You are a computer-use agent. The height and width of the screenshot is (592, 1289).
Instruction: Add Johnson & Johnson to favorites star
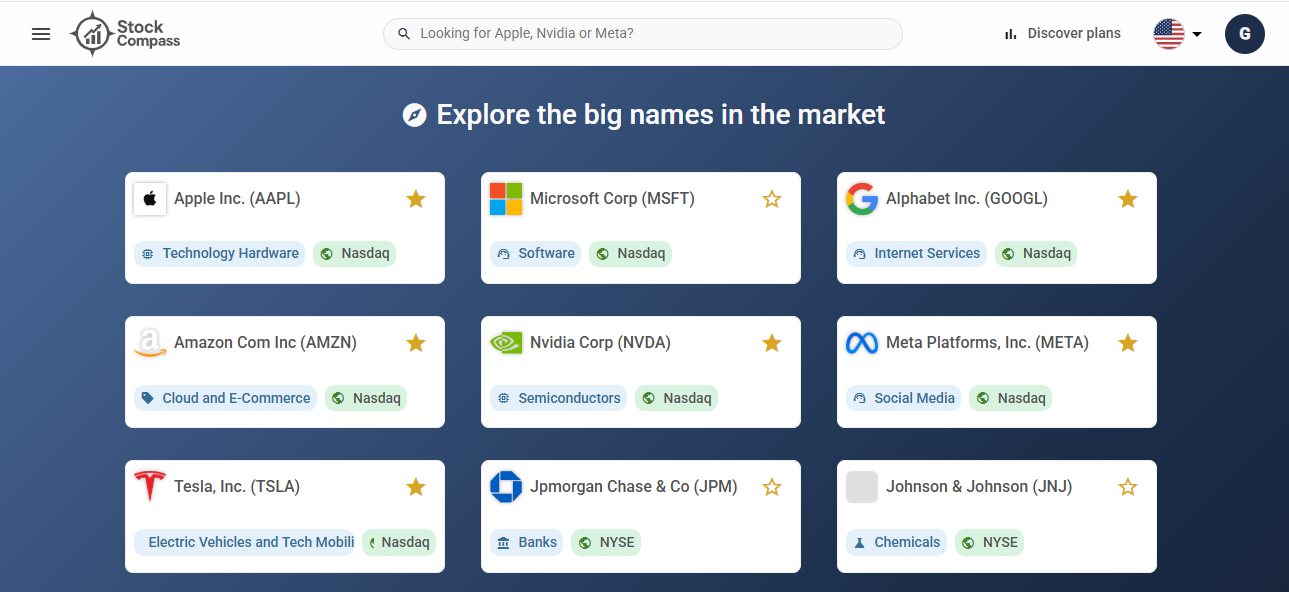click(1128, 487)
